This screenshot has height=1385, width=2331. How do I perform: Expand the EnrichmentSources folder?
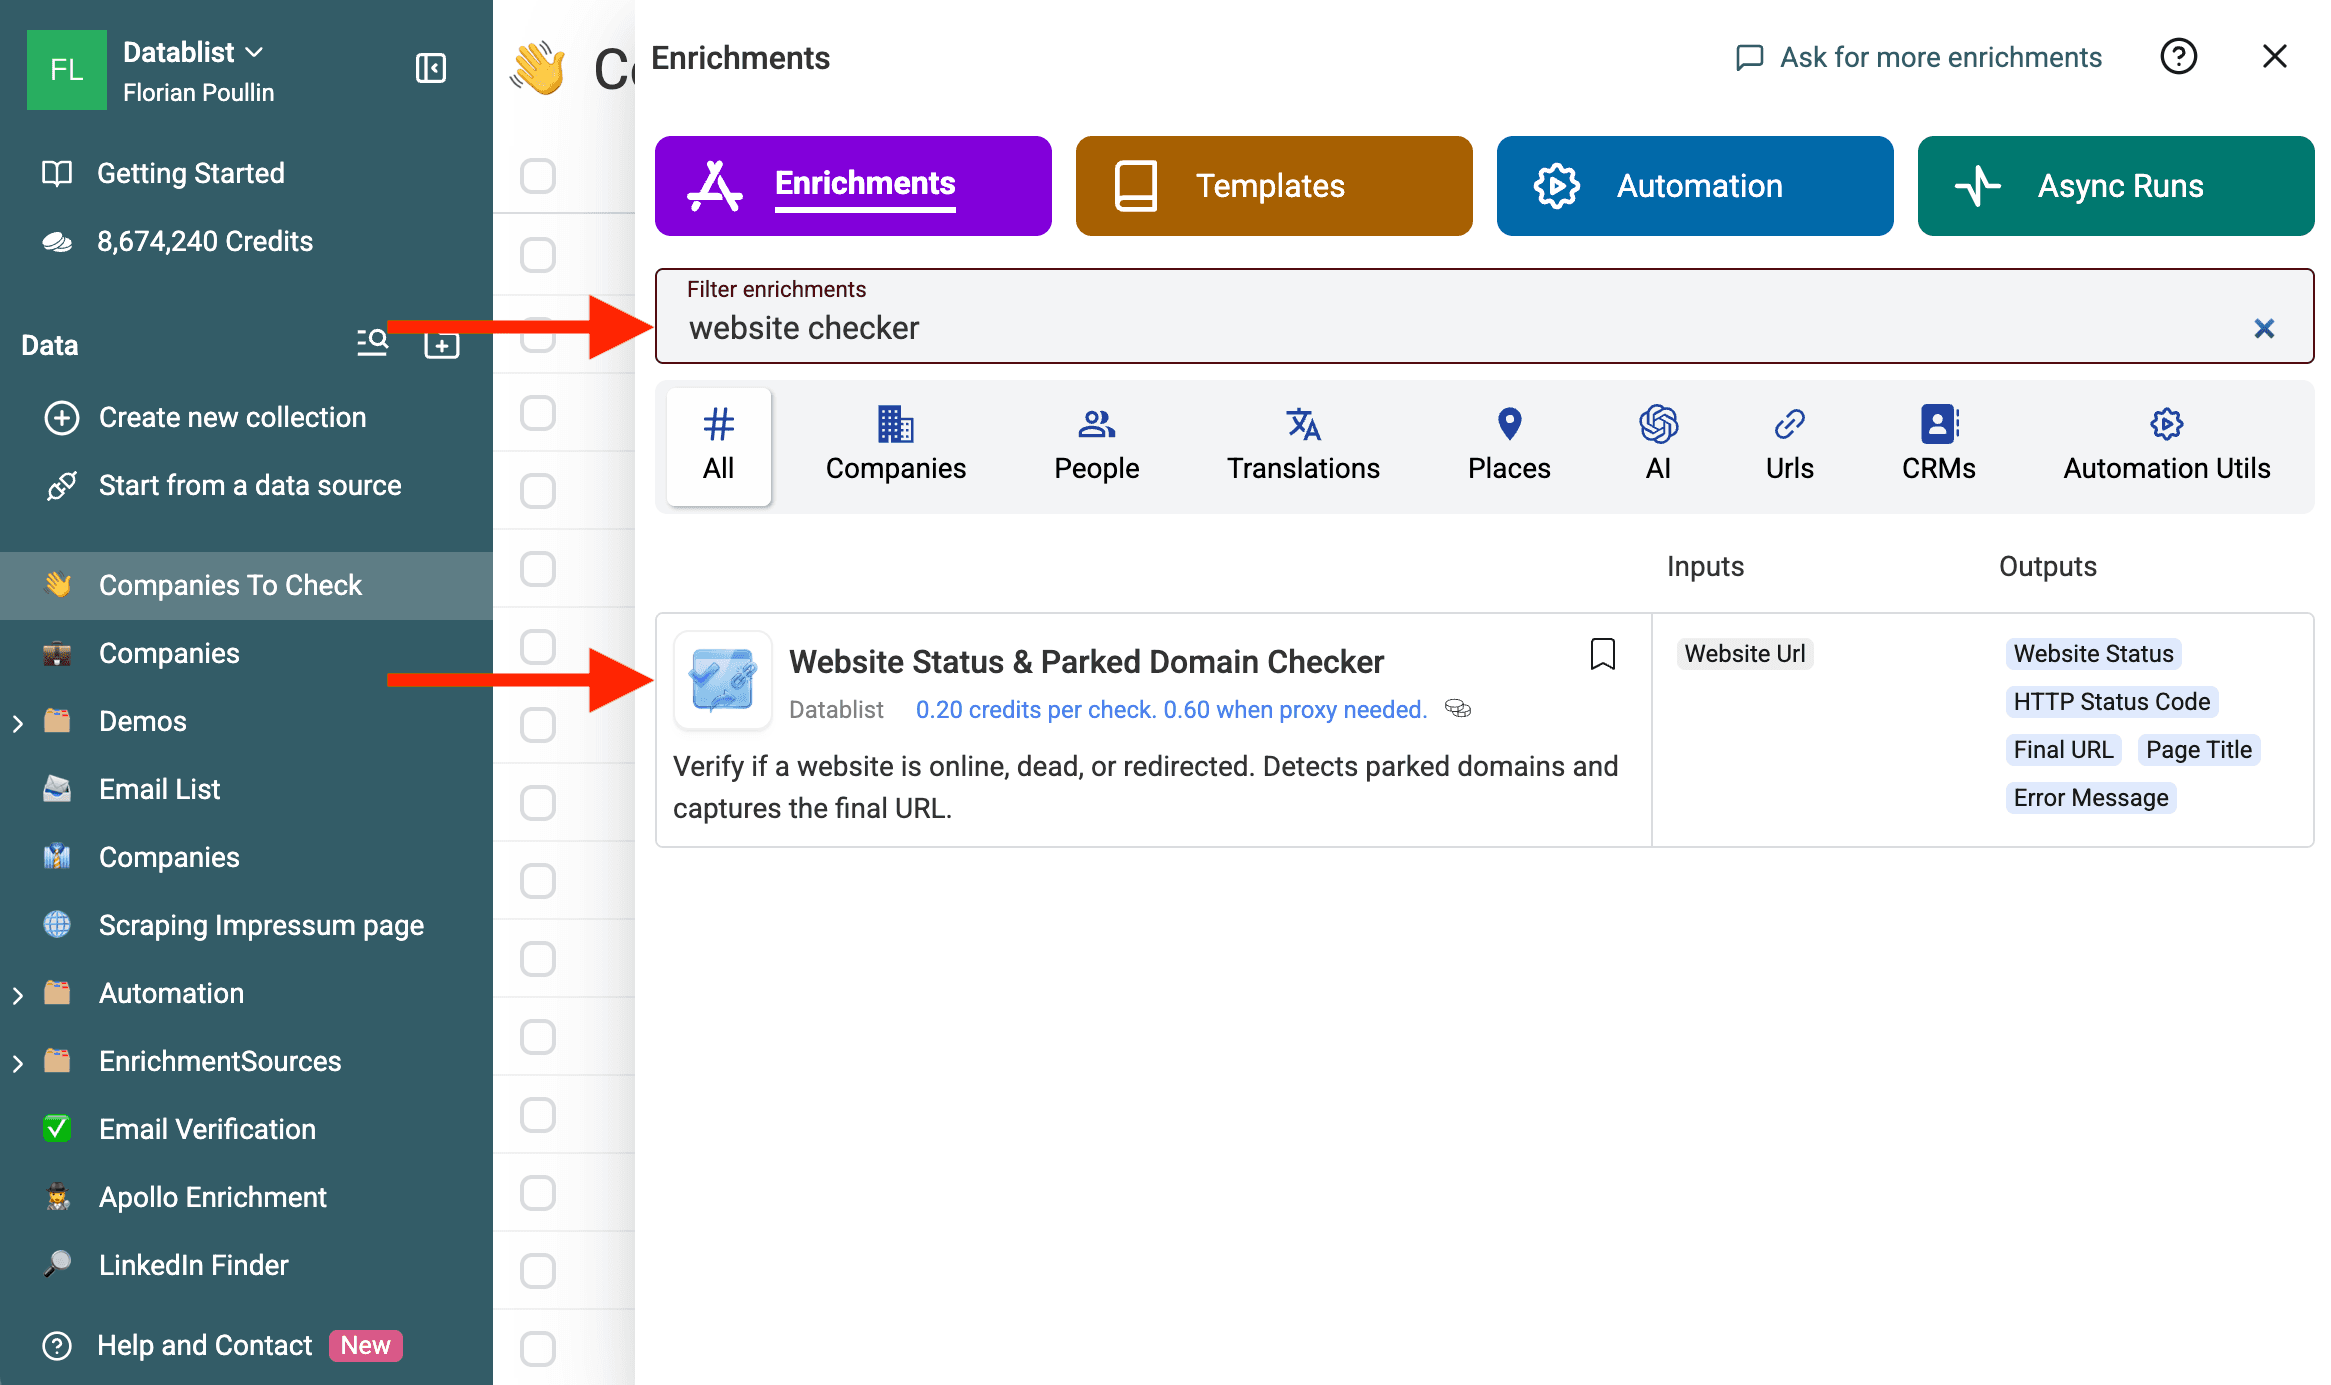click(17, 1061)
